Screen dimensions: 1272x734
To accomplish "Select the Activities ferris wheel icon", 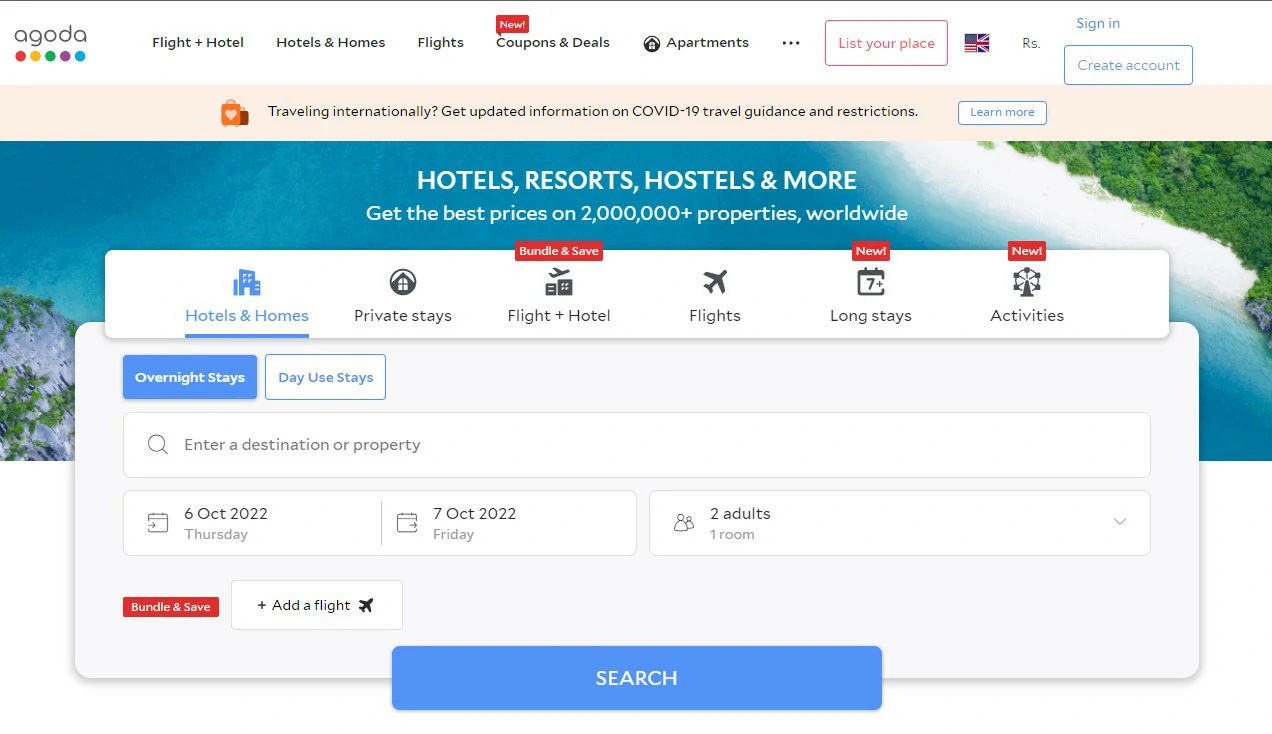I will (1027, 282).
